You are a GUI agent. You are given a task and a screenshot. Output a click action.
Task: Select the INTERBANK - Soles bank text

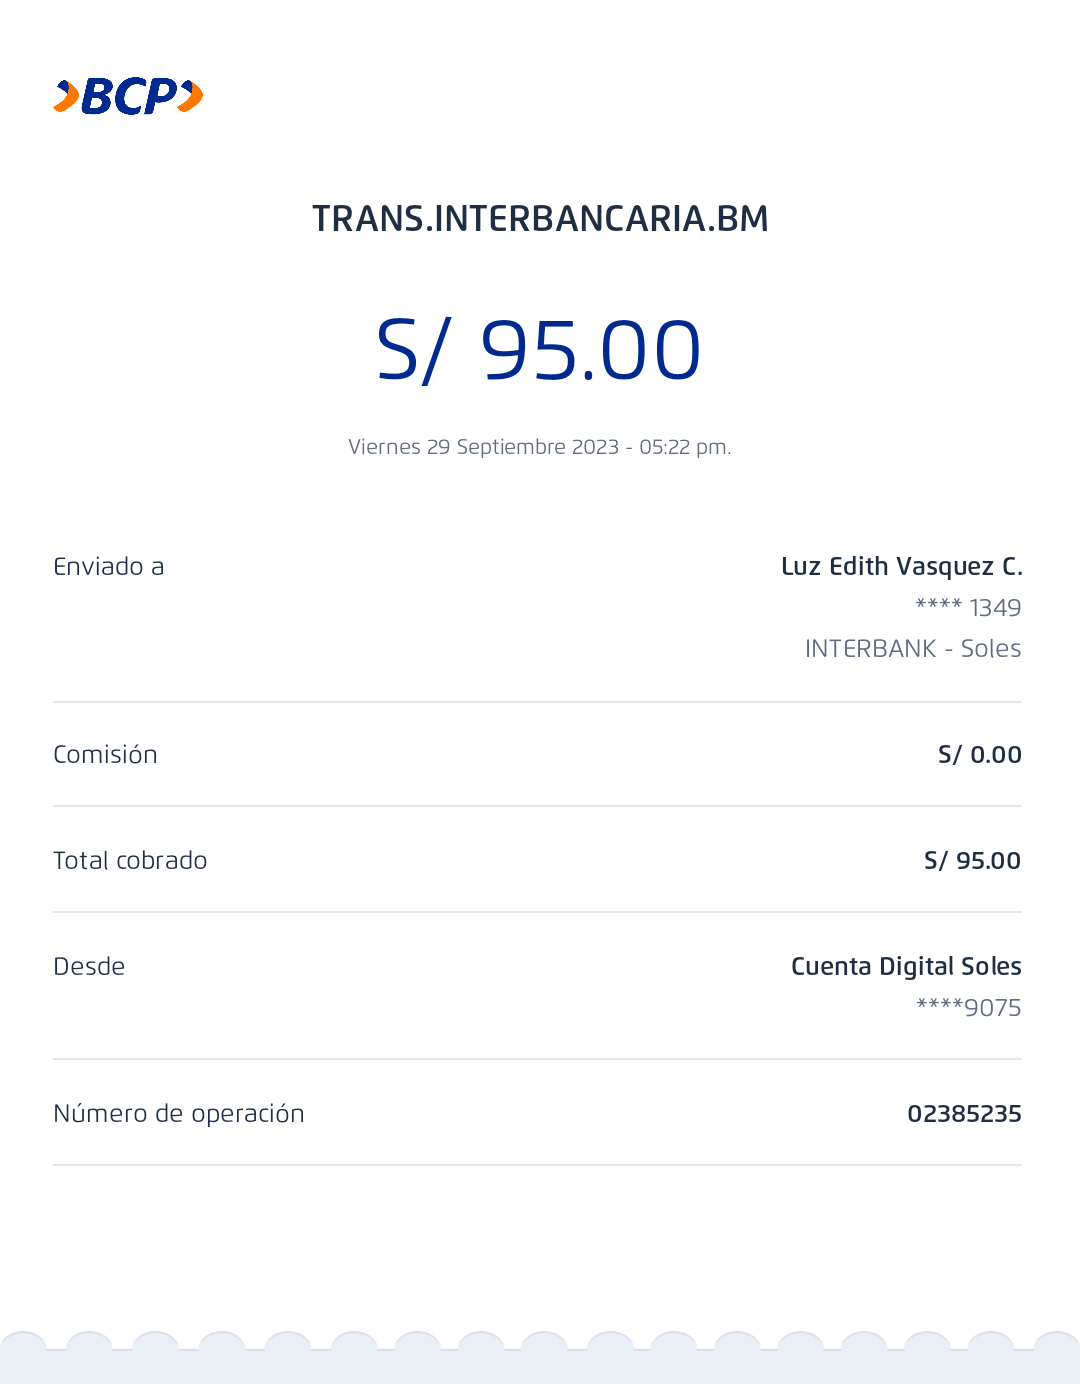click(912, 649)
